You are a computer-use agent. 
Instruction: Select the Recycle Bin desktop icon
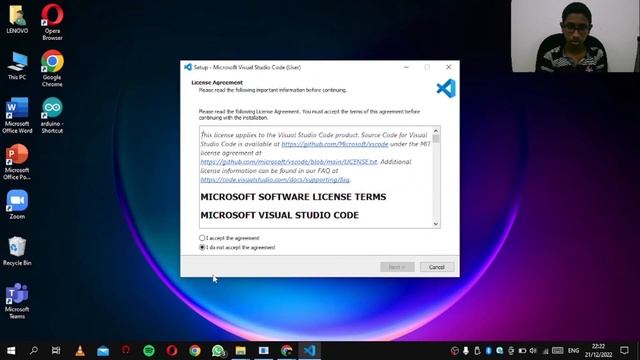tap(17, 251)
